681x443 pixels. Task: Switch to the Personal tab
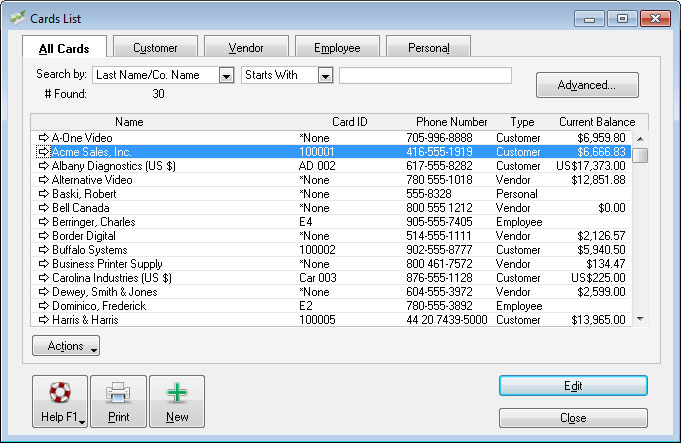pyautogui.click(x=429, y=47)
